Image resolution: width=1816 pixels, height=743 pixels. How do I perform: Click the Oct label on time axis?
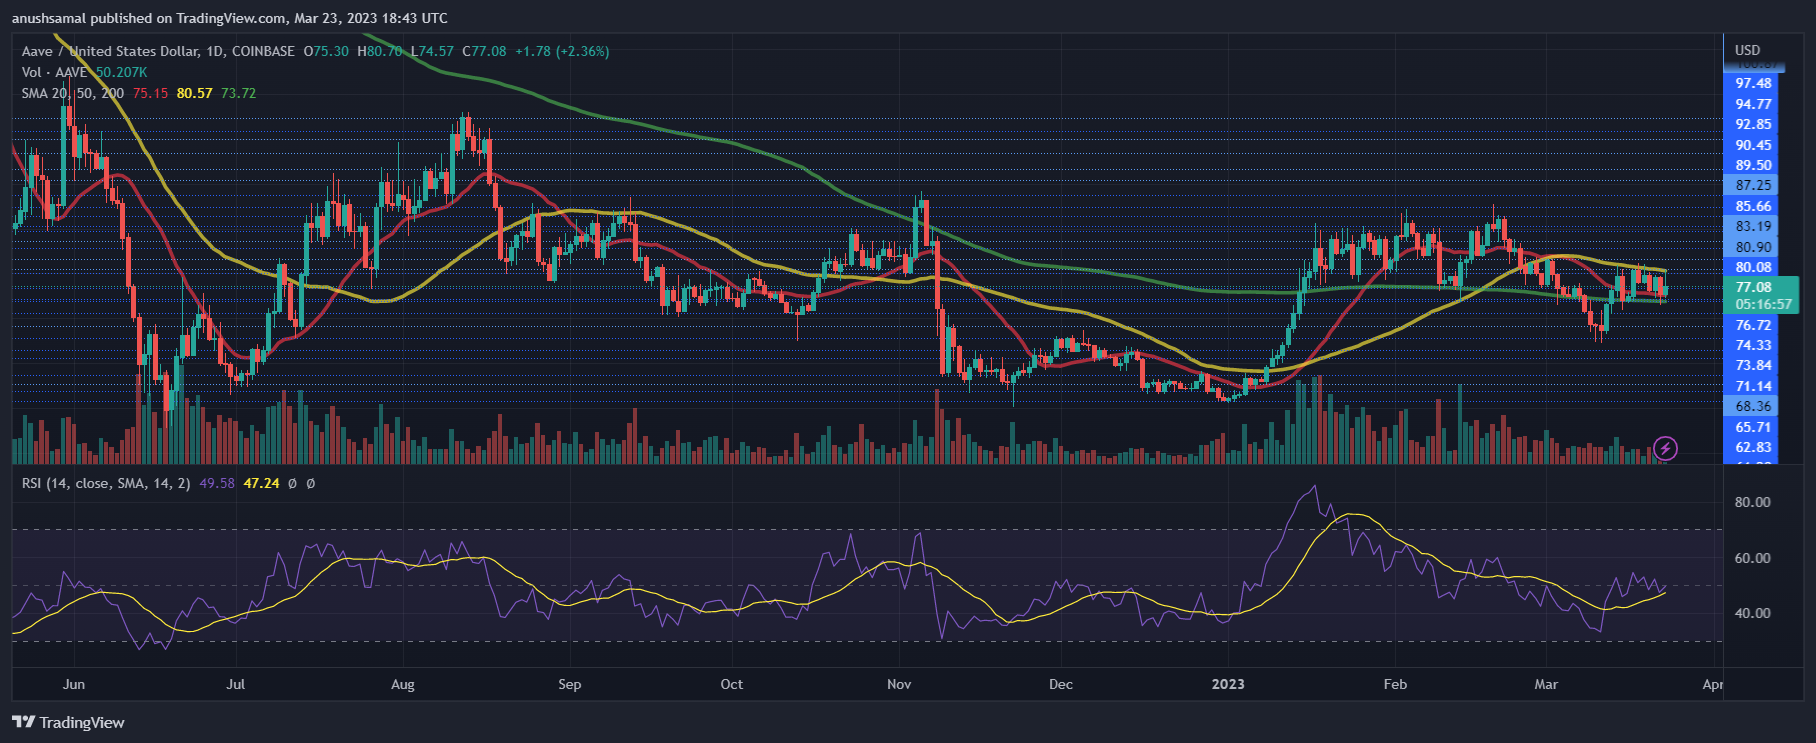732,684
